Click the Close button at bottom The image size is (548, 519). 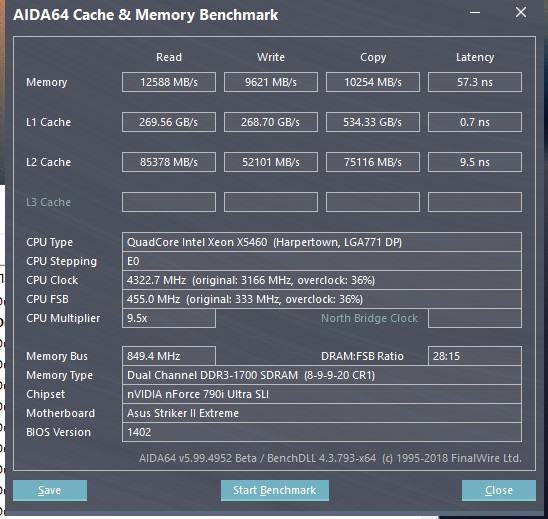point(499,490)
